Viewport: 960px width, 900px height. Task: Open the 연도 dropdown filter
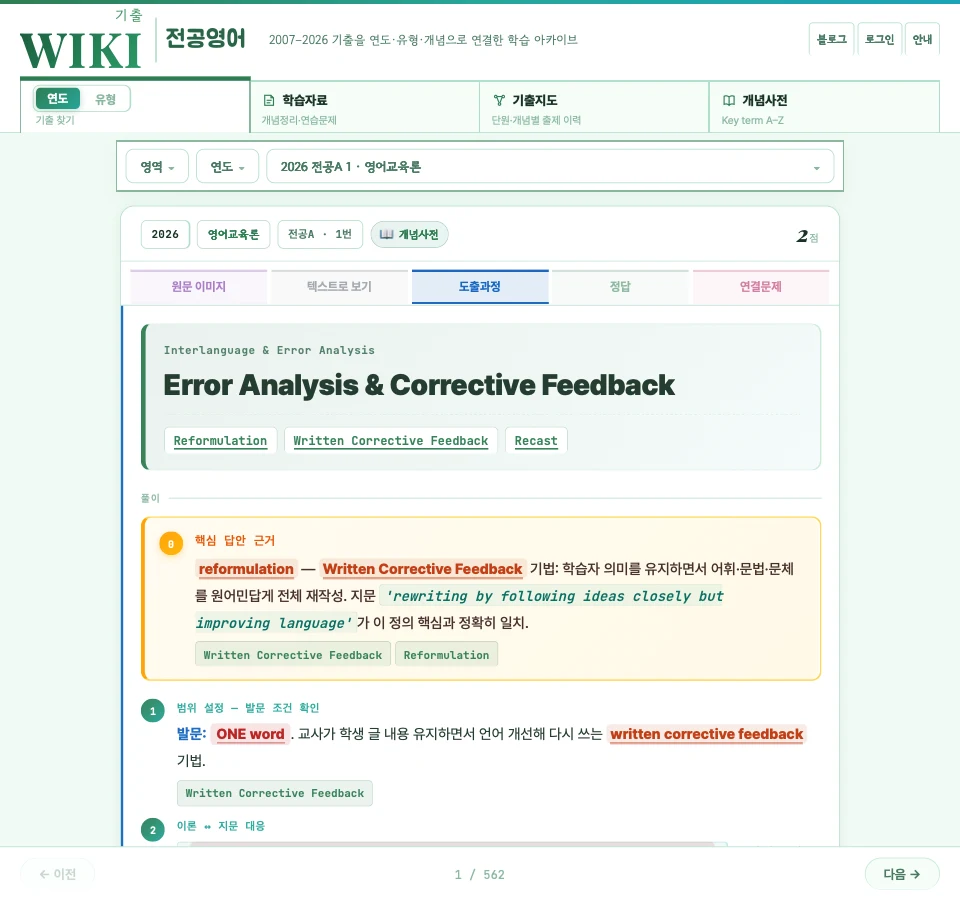tap(227, 167)
